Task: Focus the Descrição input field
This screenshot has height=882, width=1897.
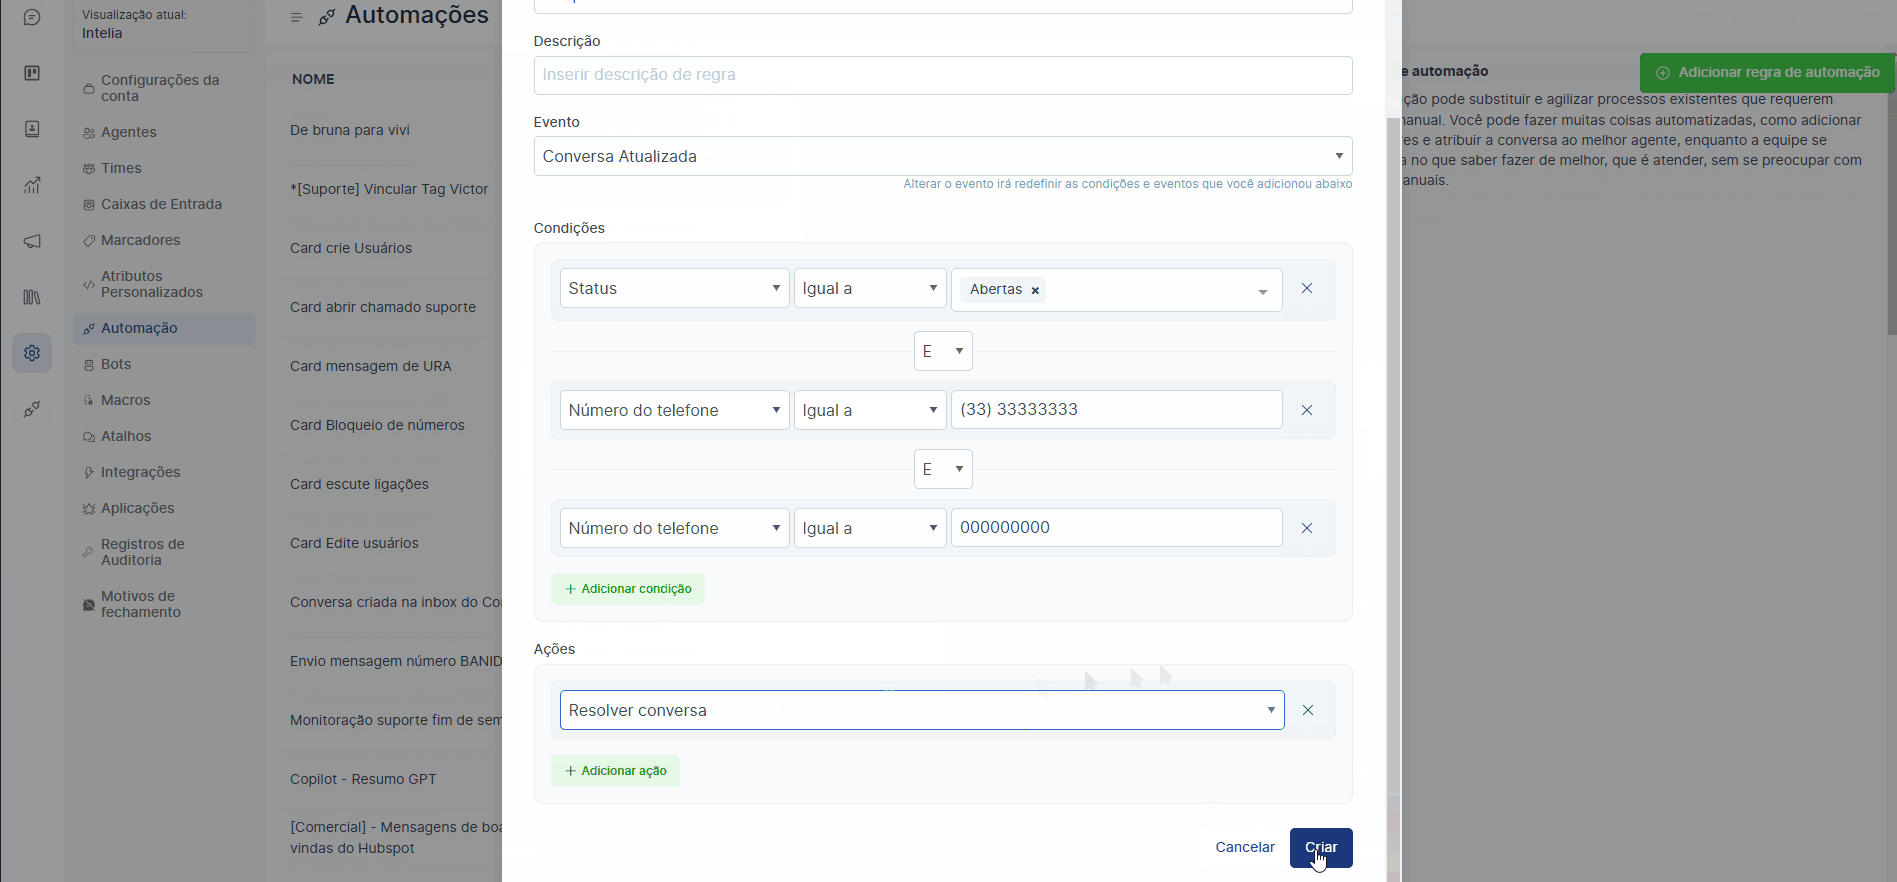Action: coord(942,75)
